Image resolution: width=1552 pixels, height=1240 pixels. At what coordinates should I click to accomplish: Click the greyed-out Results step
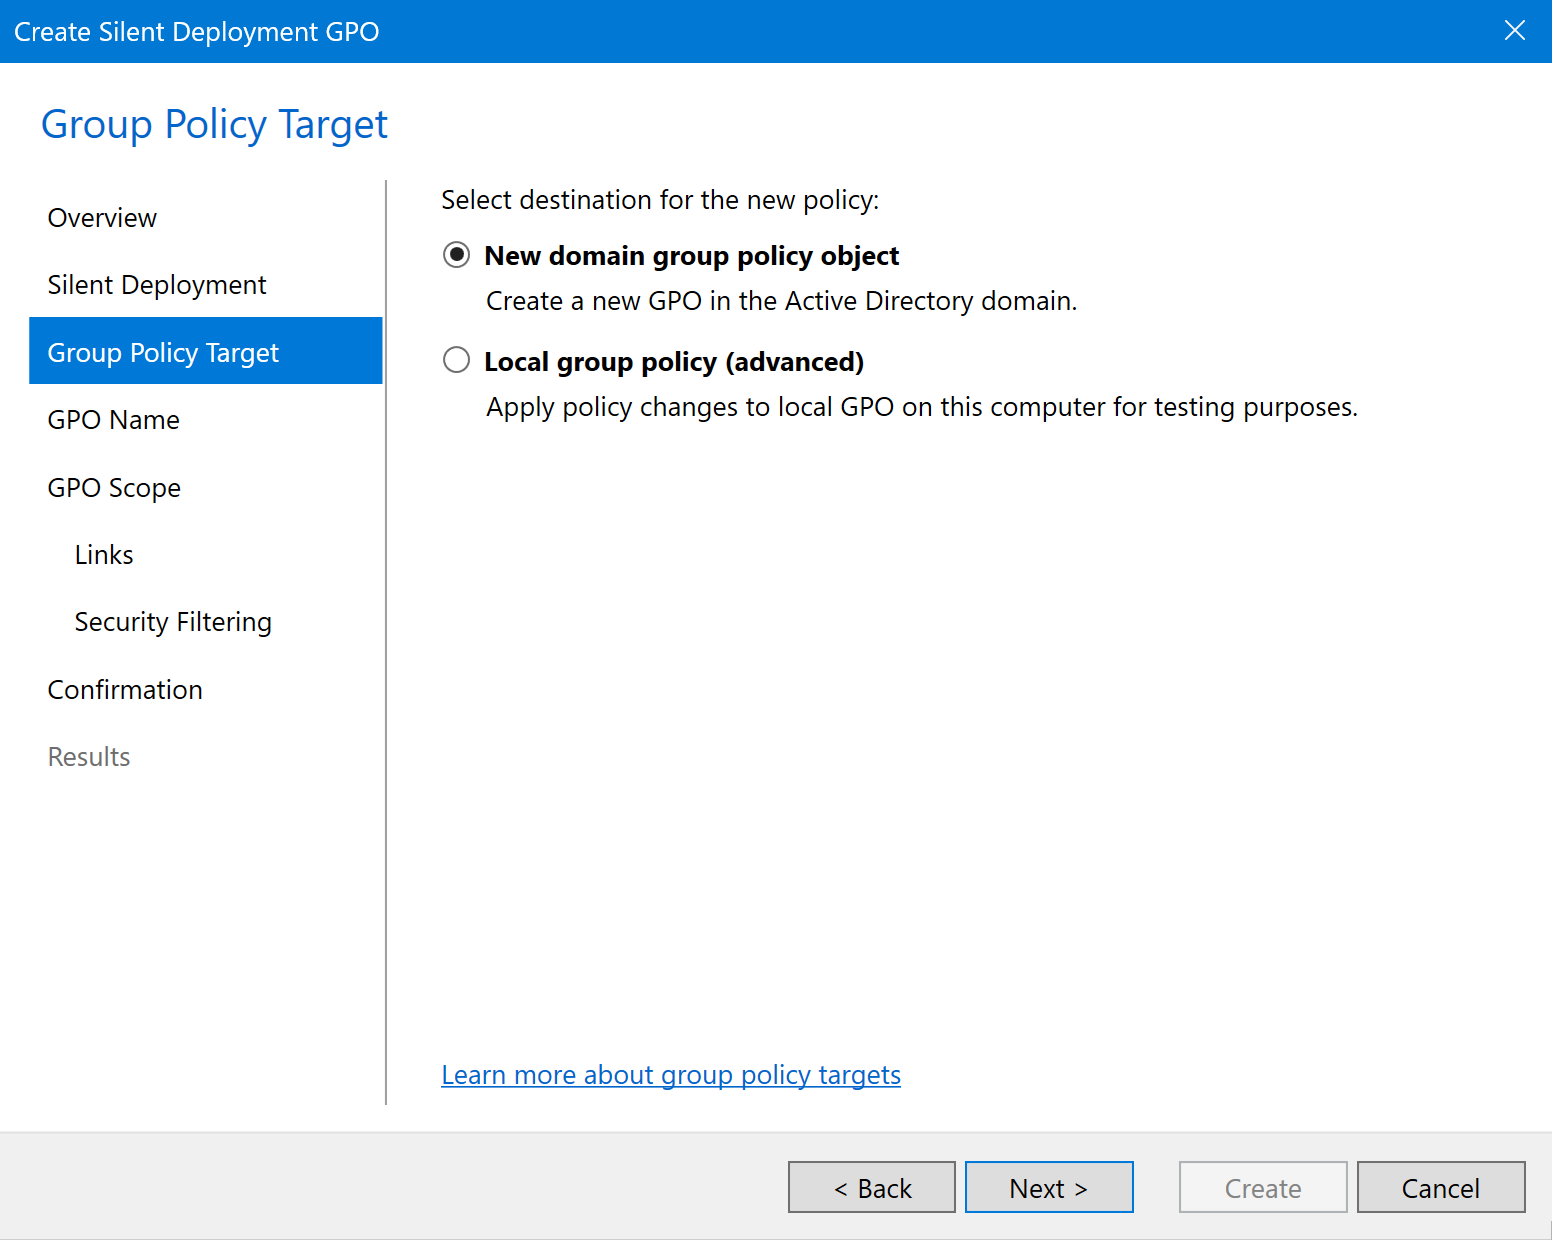click(89, 757)
